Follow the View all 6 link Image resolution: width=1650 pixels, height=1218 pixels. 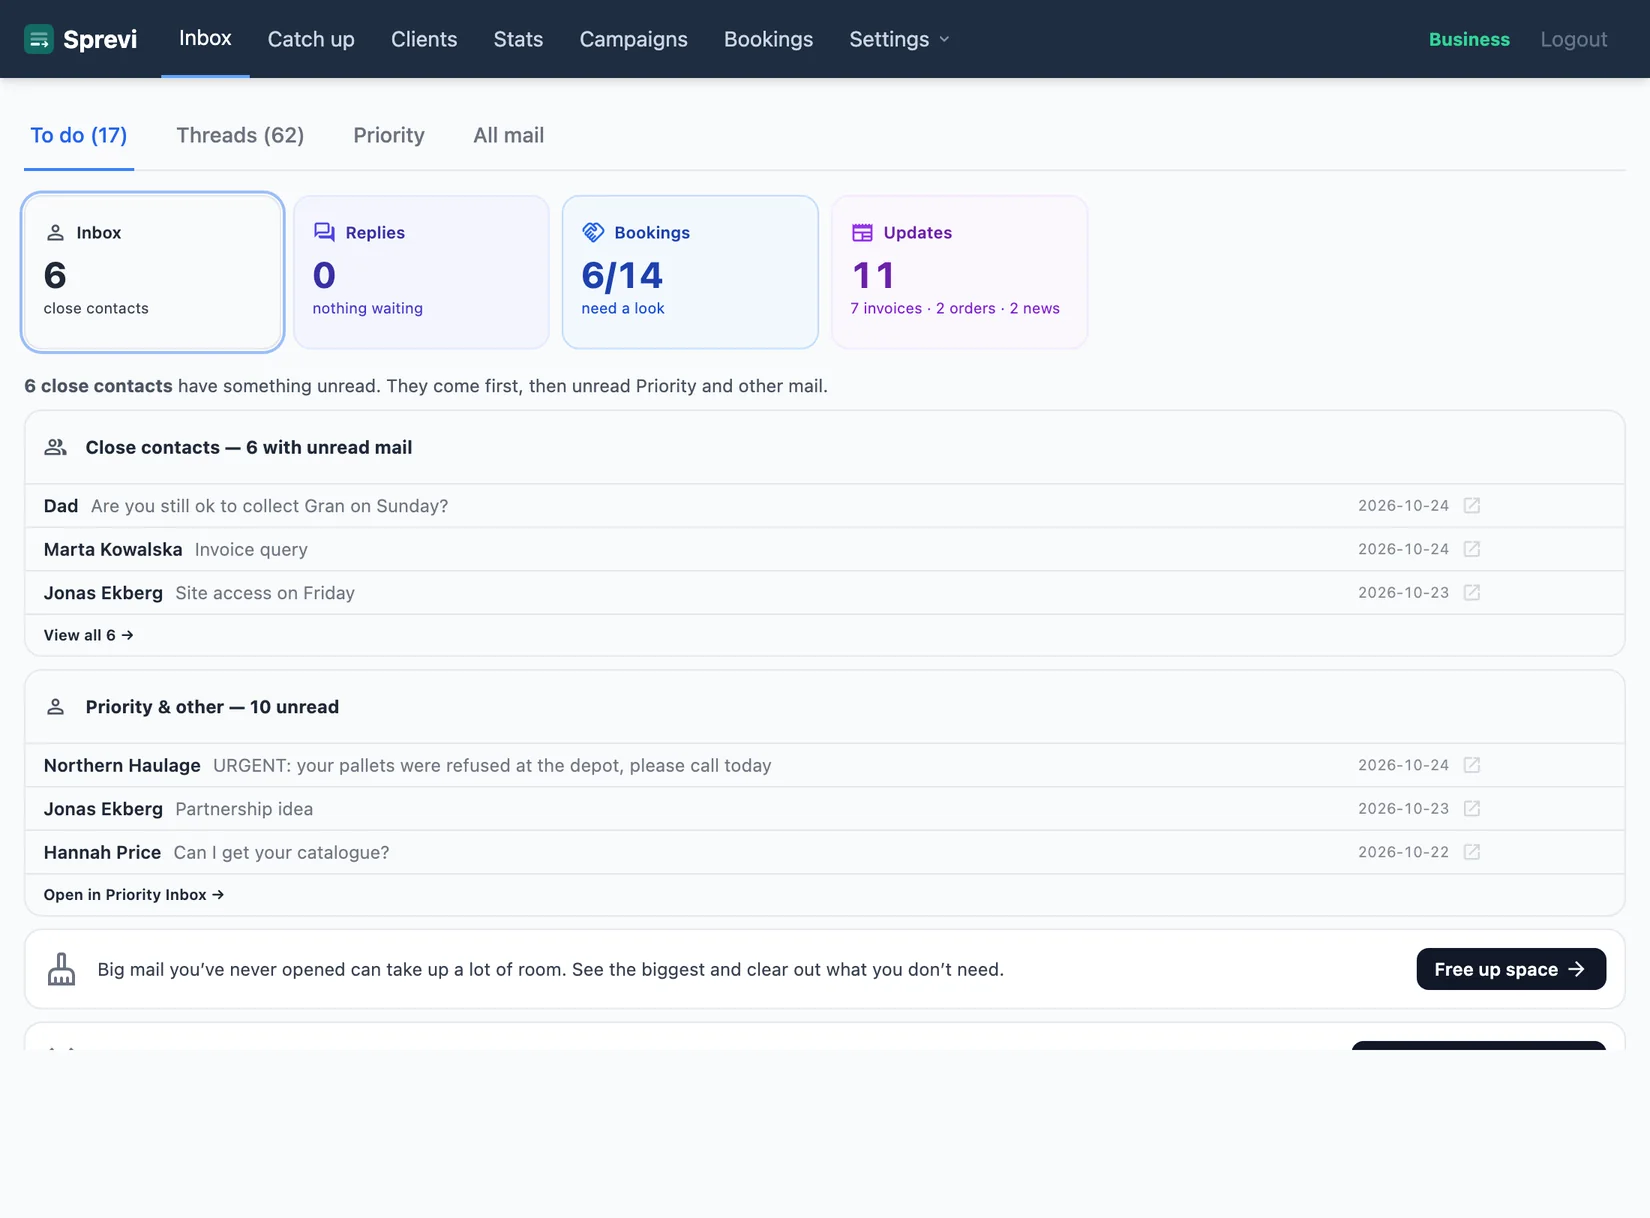click(88, 635)
